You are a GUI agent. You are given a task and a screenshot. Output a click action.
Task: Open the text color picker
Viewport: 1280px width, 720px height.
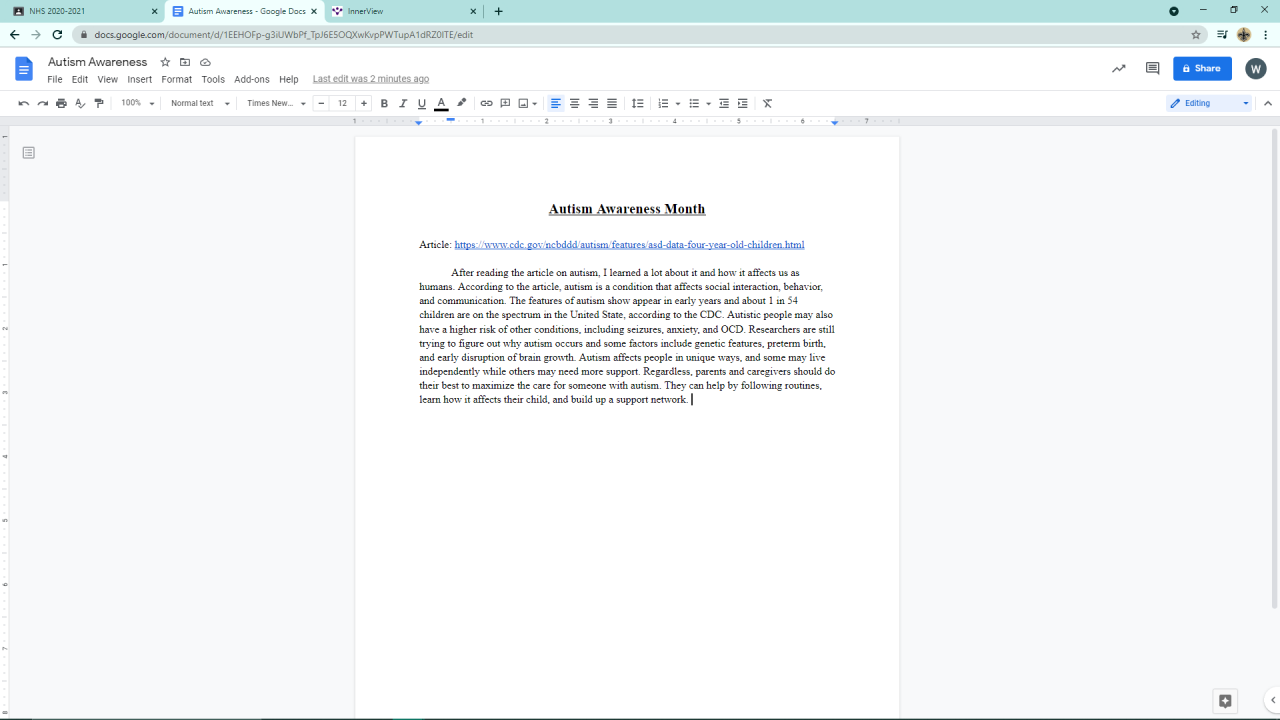pyautogui.click(x=441, y=104)
